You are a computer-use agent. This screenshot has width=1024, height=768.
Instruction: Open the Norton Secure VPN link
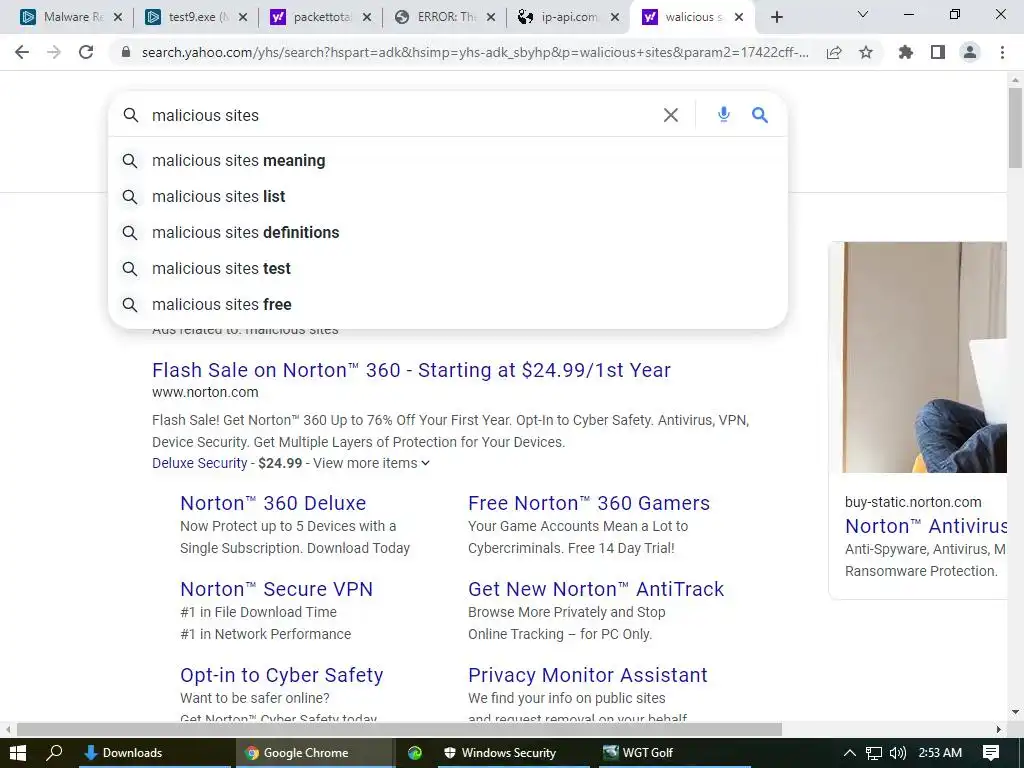[x=276, y=589]
